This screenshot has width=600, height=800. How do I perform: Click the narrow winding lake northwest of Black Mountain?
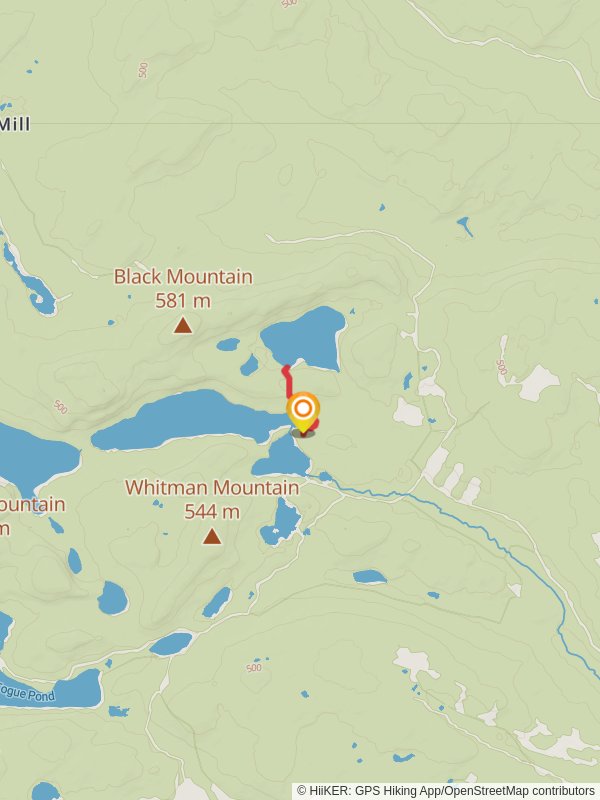pyautogui.click(x=31, y=281)
